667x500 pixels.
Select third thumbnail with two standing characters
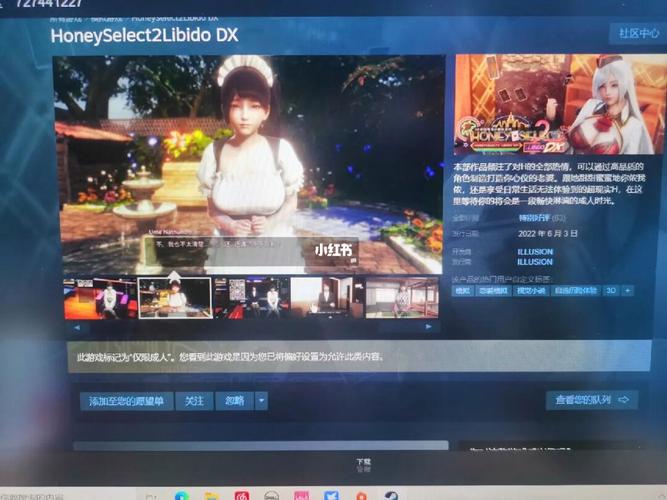coord(252,298)
